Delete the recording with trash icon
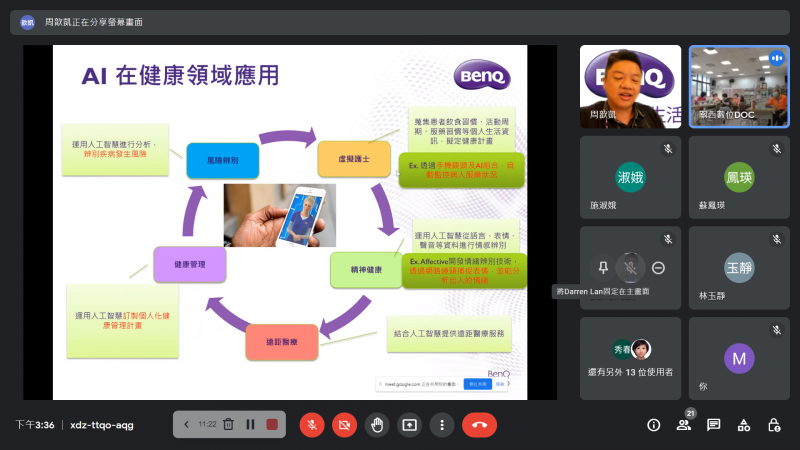Image resolution: width=800 pixels, height=450 pixels. coord(228,424)
